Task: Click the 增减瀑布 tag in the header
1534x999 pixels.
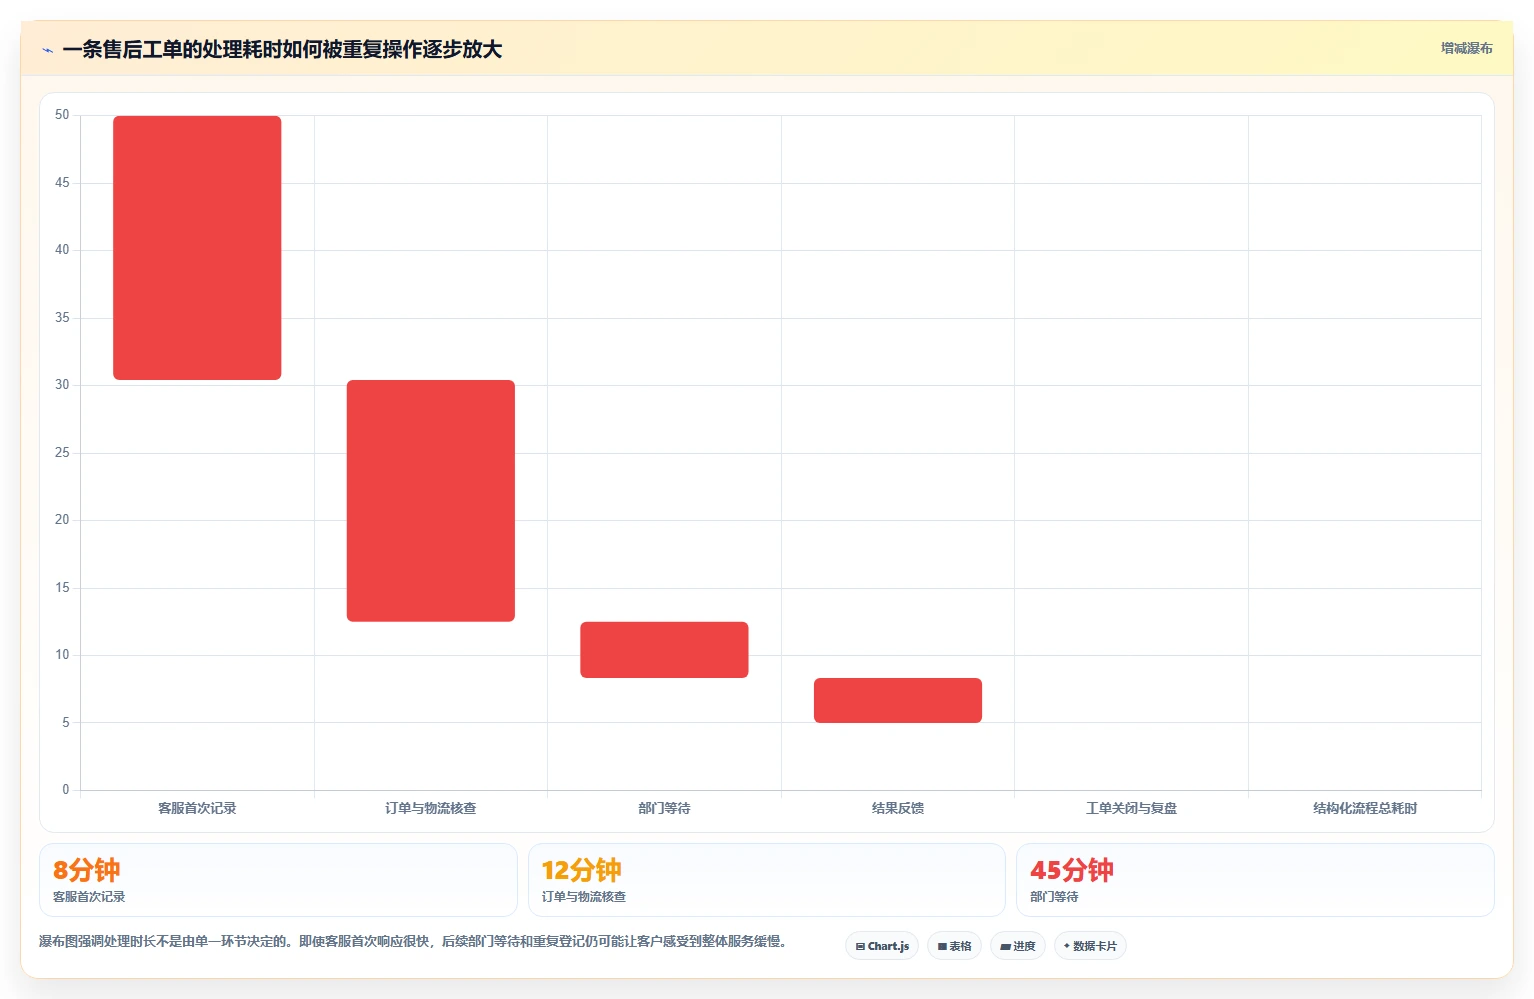Action: pyautogui.click(x=1466, y=48)
